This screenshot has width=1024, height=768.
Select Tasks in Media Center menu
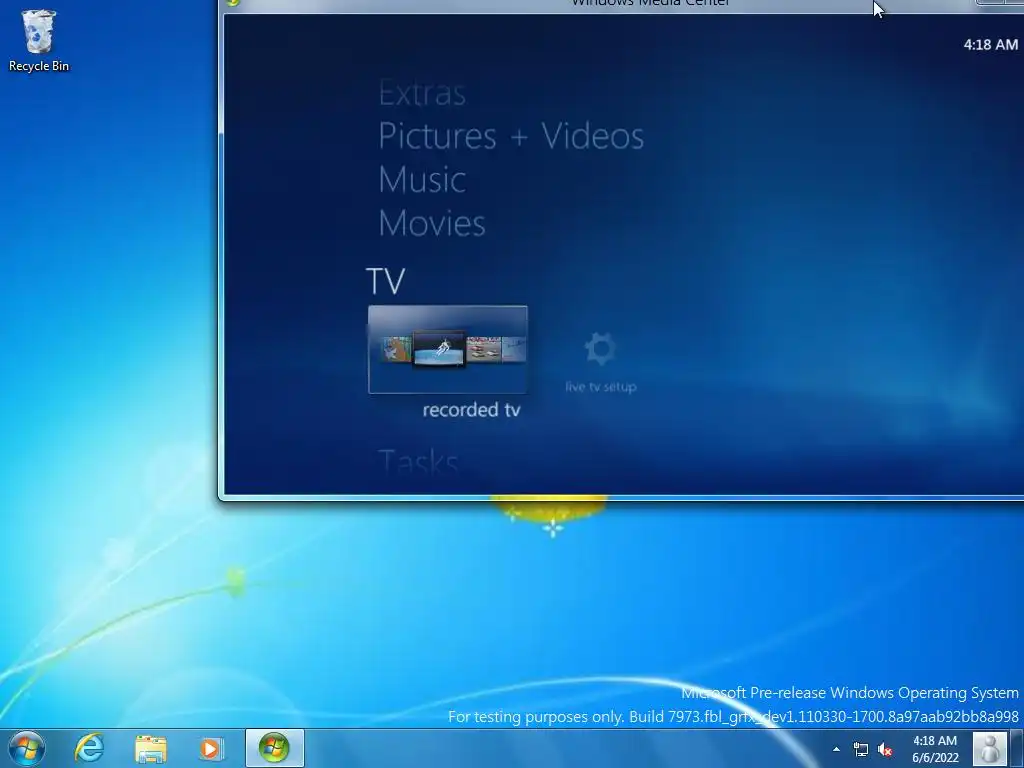418,461
